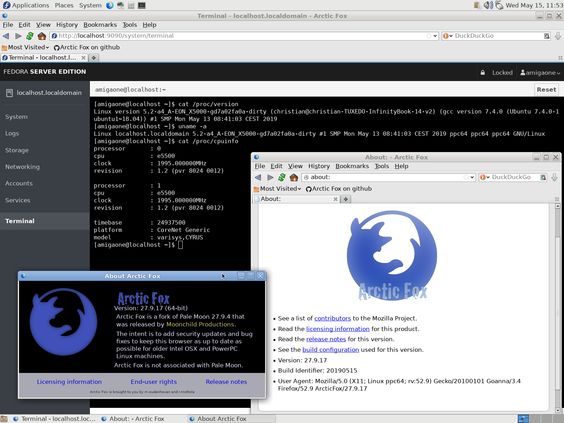Open Most Visited dropdown in Terminal browser
This screenshot has height=423, width=564.
point(25,47)
